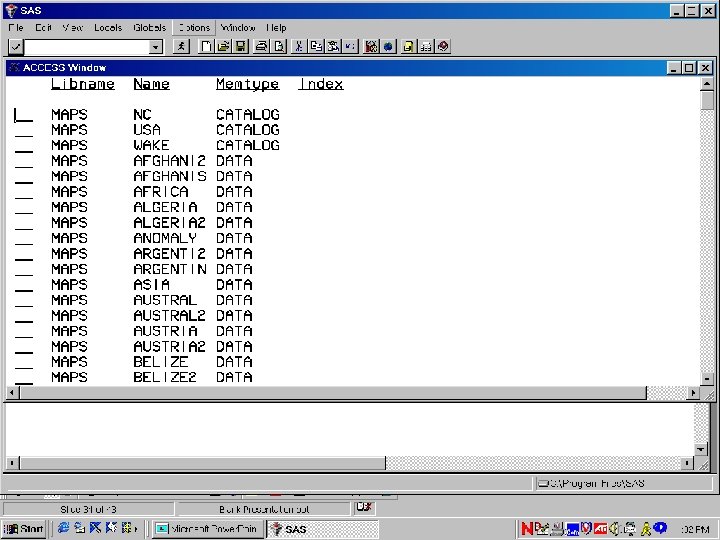
Task: Open the Globals menu
Action: [150, 28]
